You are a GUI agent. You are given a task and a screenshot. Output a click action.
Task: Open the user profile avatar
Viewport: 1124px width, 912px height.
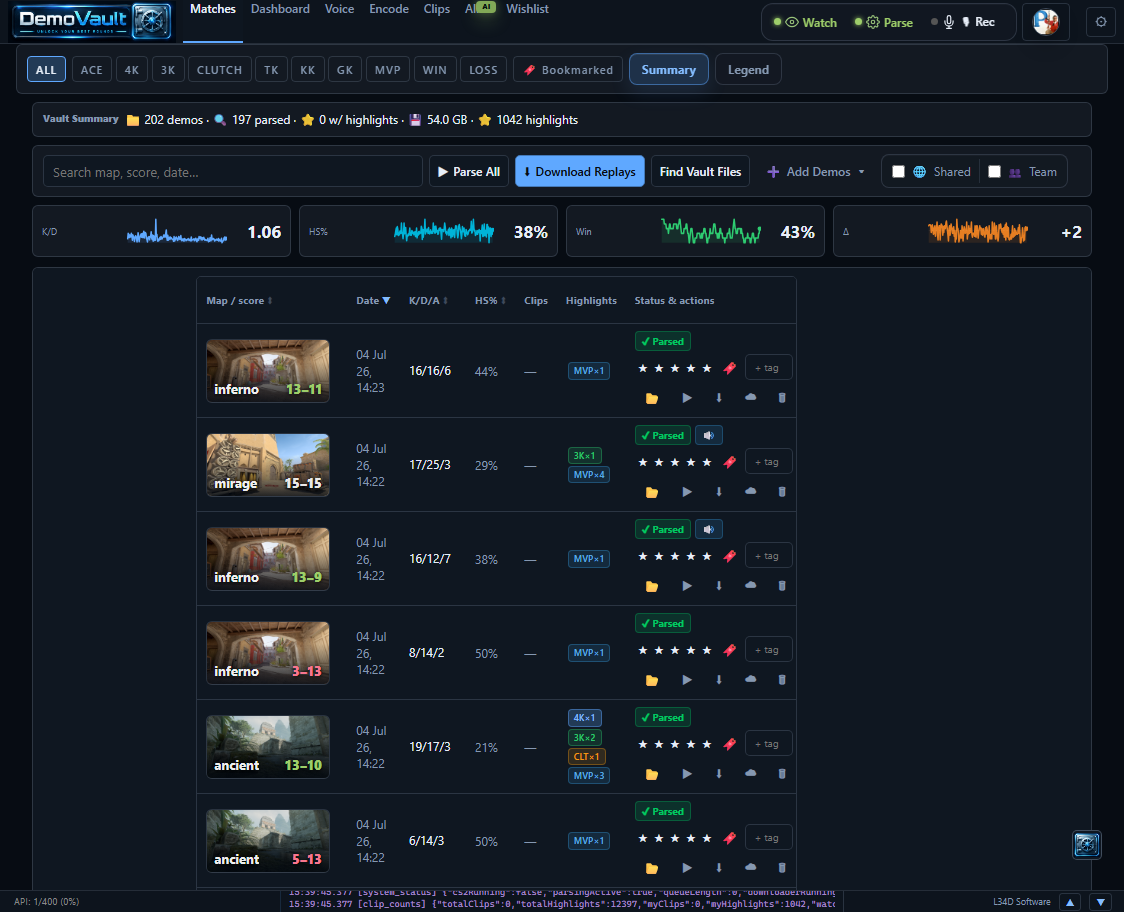point(1046,22)
